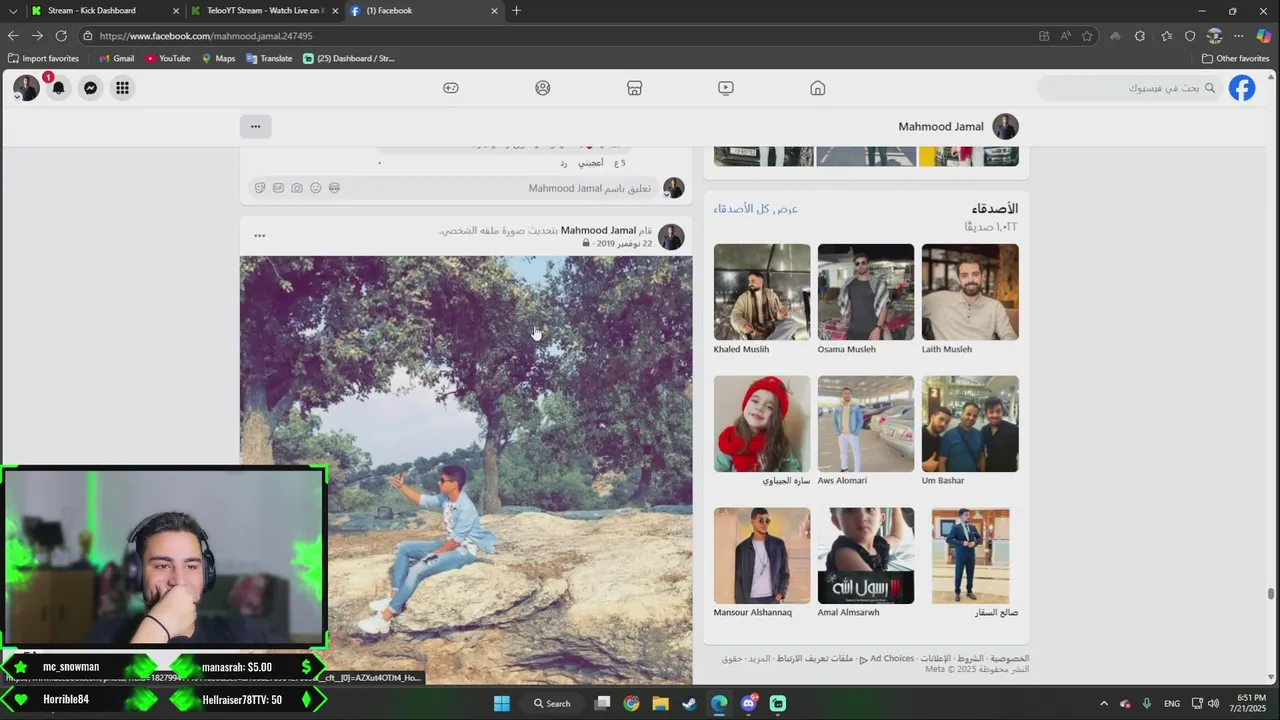
Task: Open Edge profile avatar
Action: 1214,36
